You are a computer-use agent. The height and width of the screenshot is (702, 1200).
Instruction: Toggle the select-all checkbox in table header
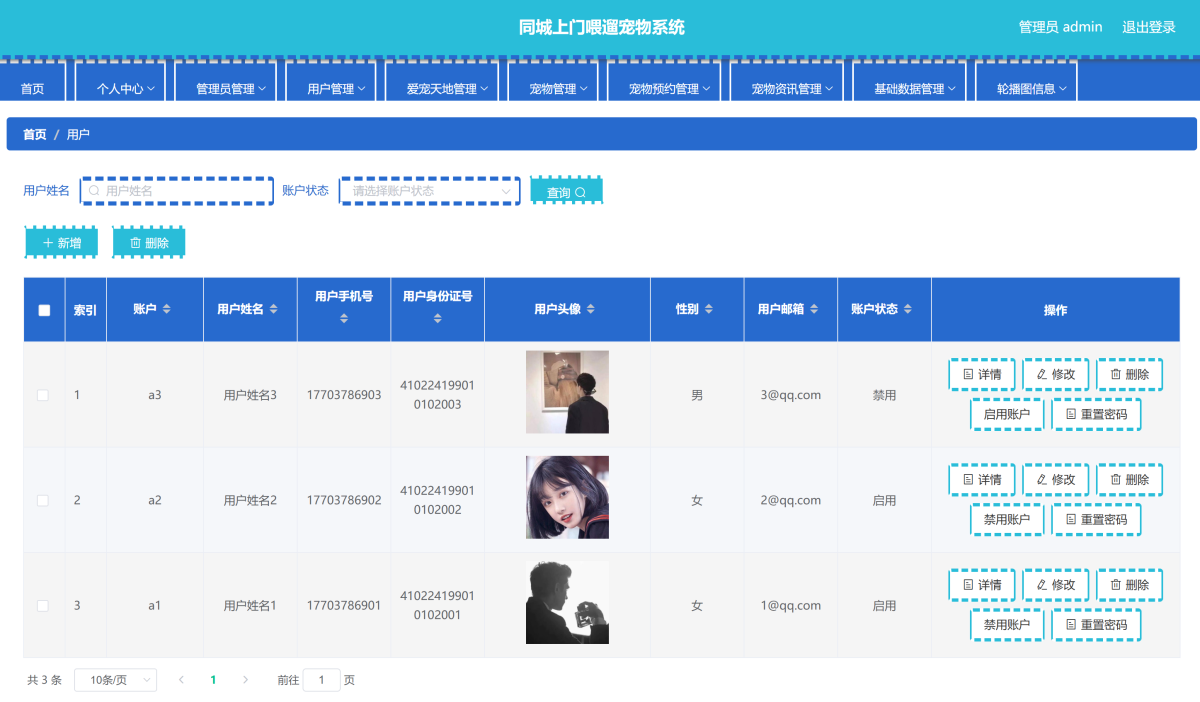(x=44, y=310)
